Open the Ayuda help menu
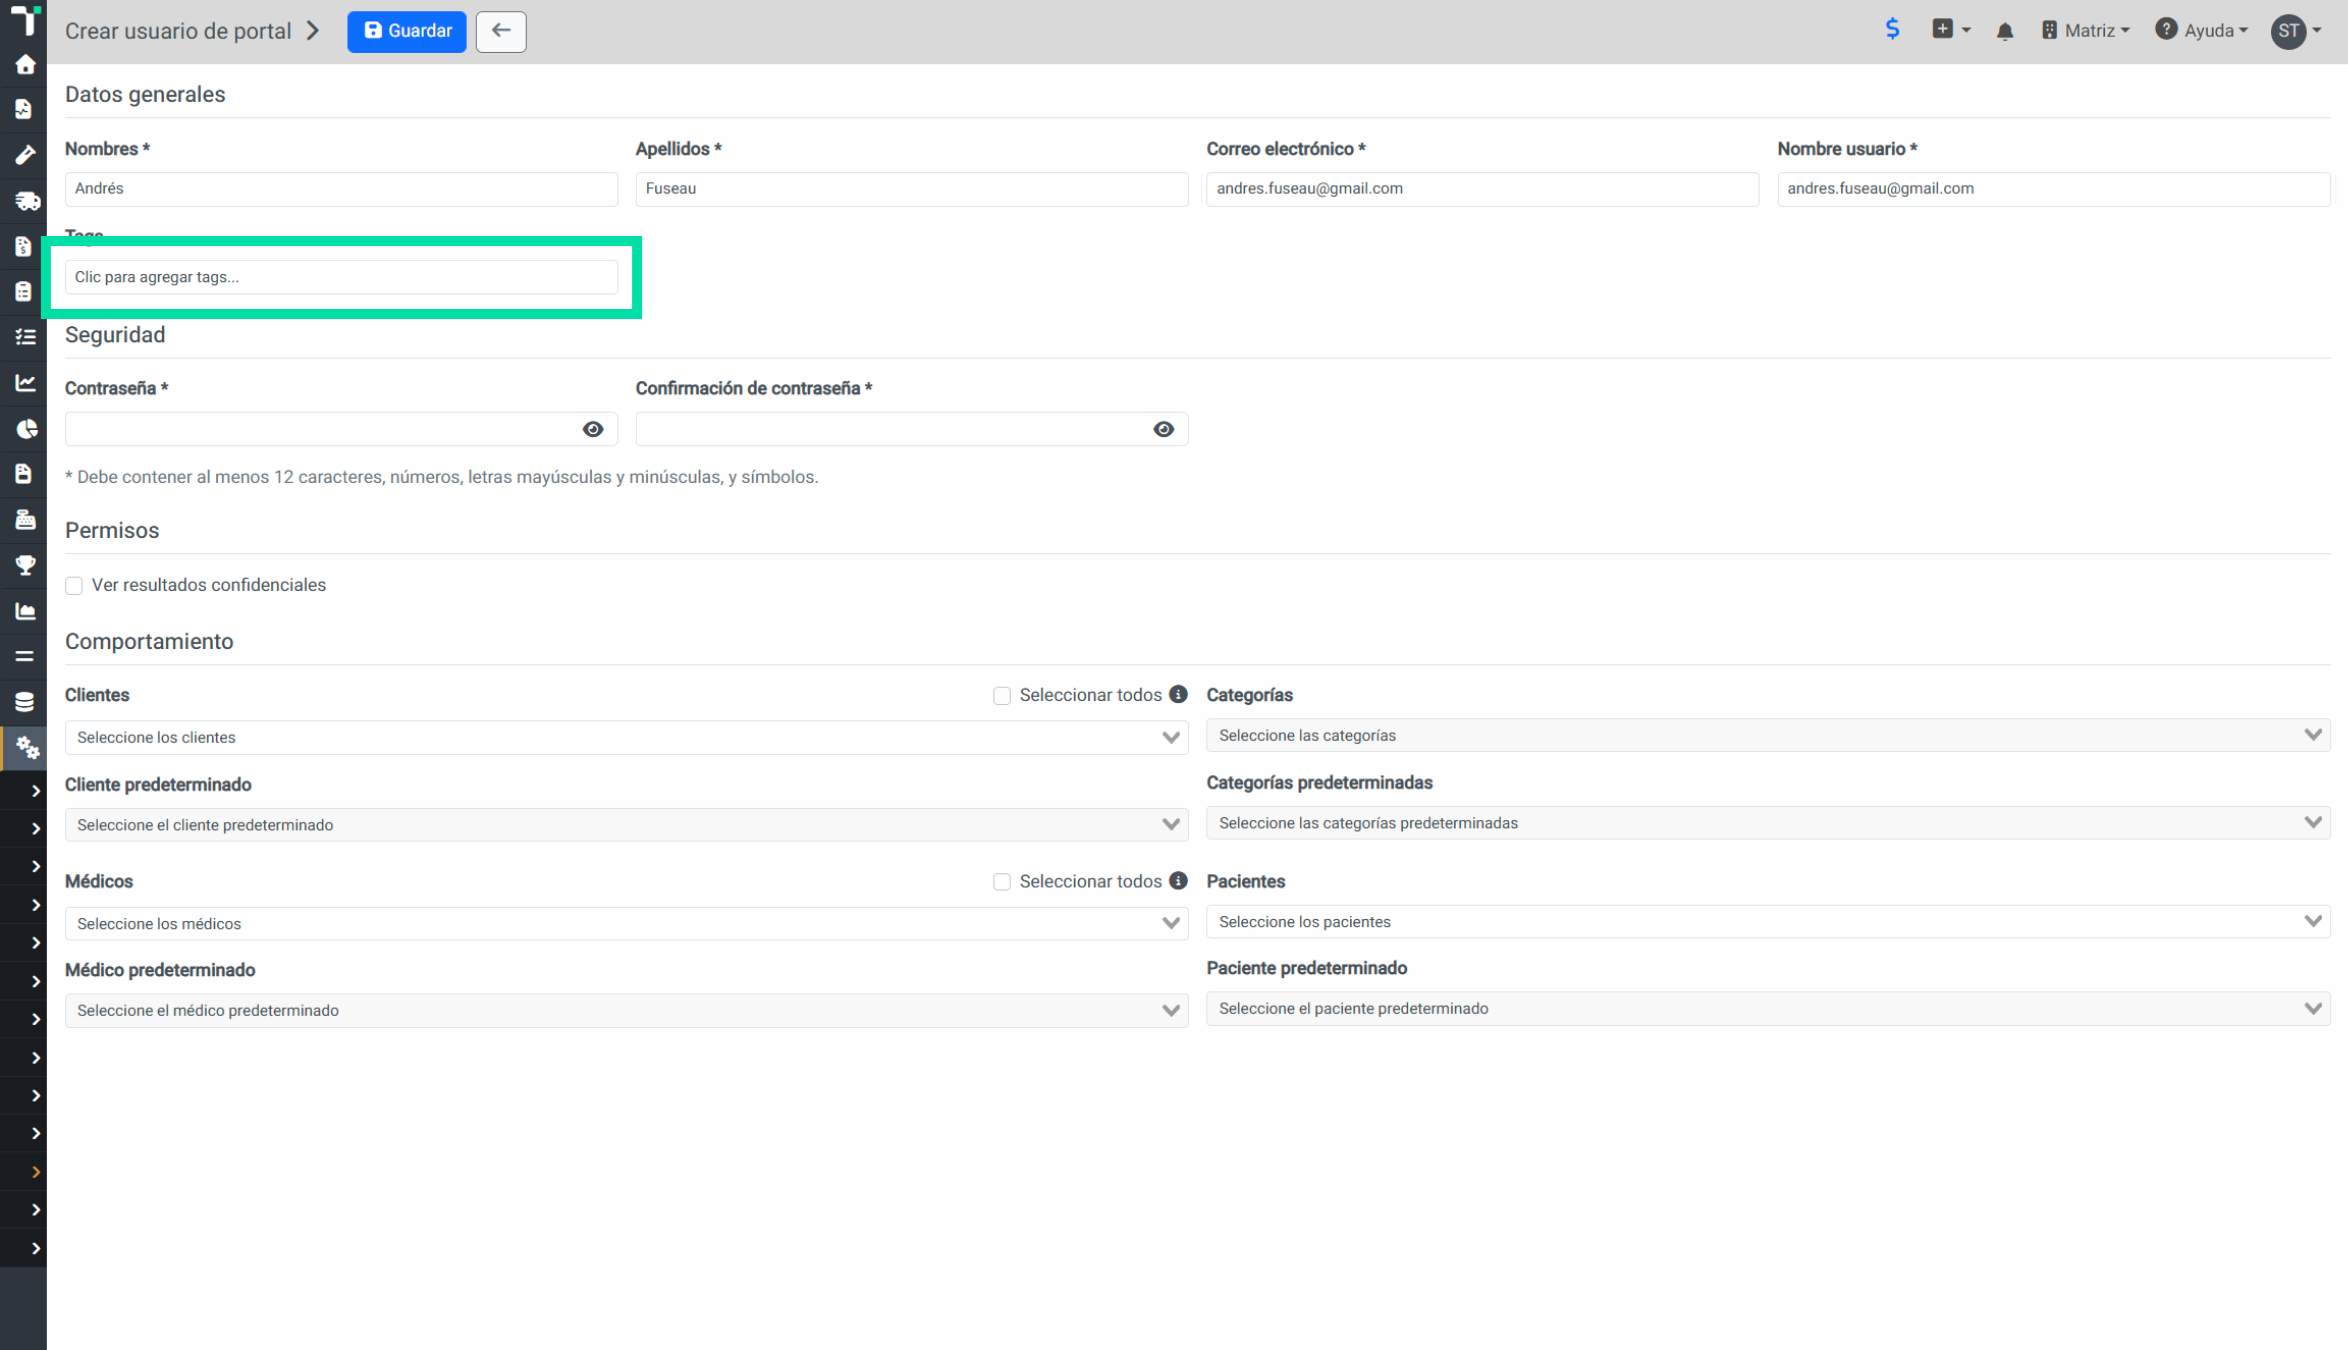 click(2201, 31)
